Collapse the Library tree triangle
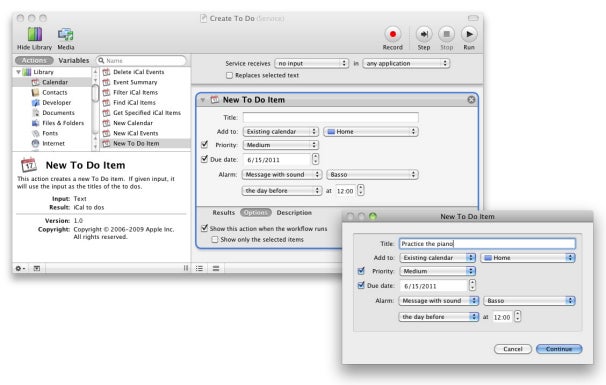 coord(18,72)
